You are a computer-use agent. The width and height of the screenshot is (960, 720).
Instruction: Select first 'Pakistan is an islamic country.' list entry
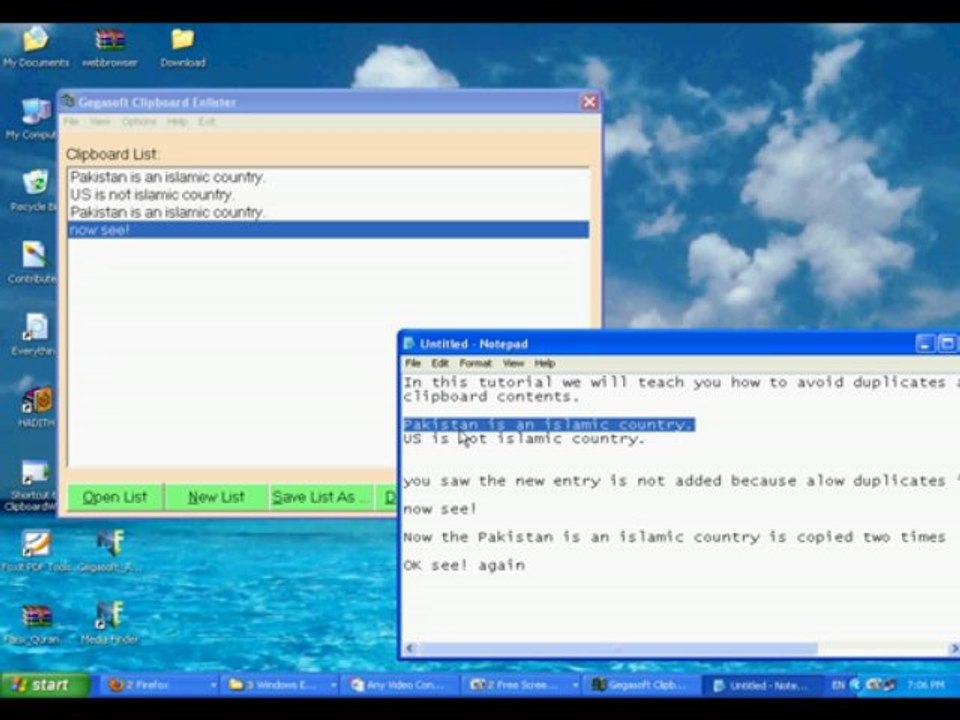tap(328, 177)
